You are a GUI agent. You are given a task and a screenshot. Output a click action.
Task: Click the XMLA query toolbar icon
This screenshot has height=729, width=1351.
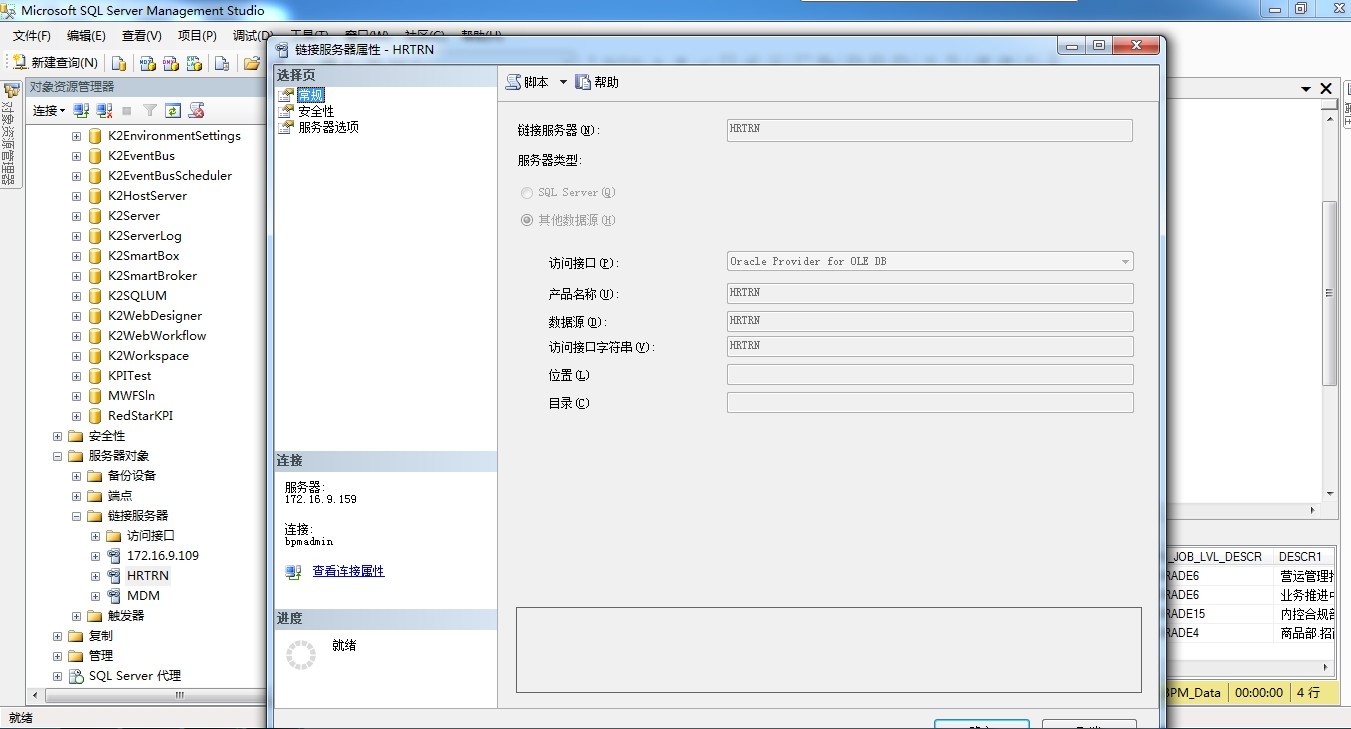pyautogui.click(x=195, y=63)
